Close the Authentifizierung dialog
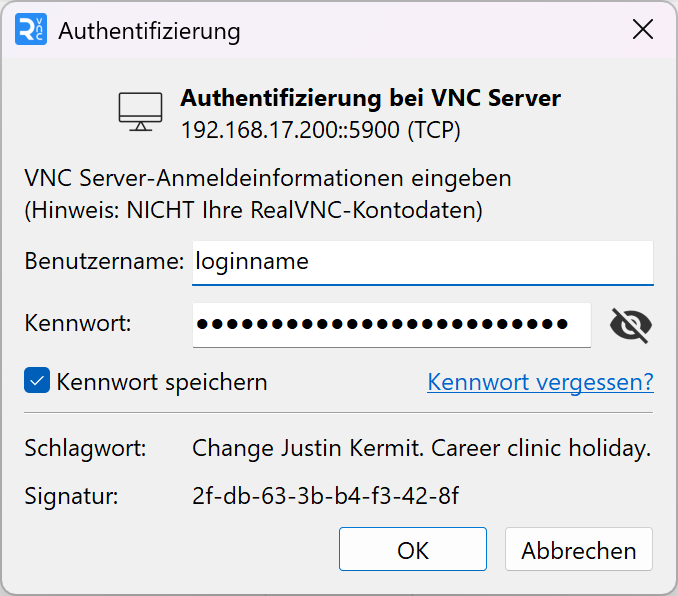Screen dimensions: 678x596 point(643,30)
